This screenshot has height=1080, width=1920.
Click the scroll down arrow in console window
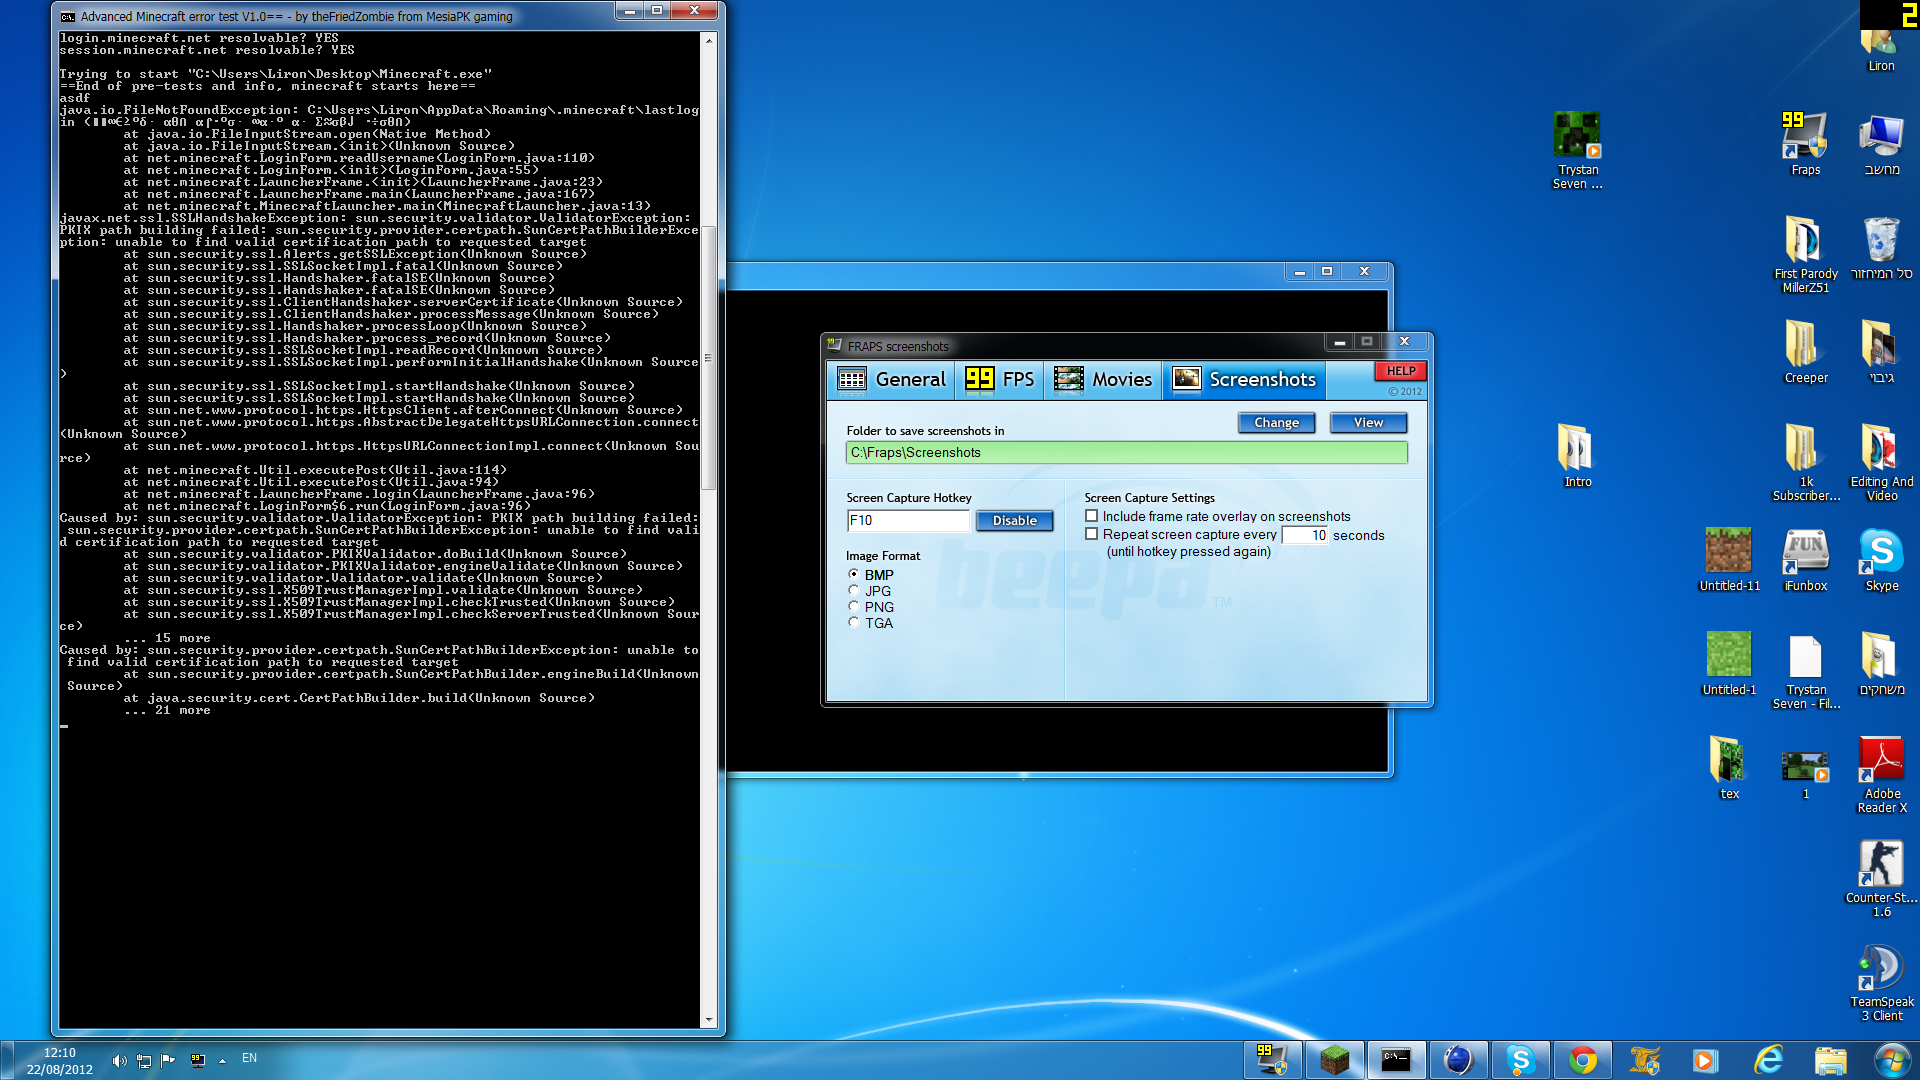pyautogui.click(x=708, y=1020)
